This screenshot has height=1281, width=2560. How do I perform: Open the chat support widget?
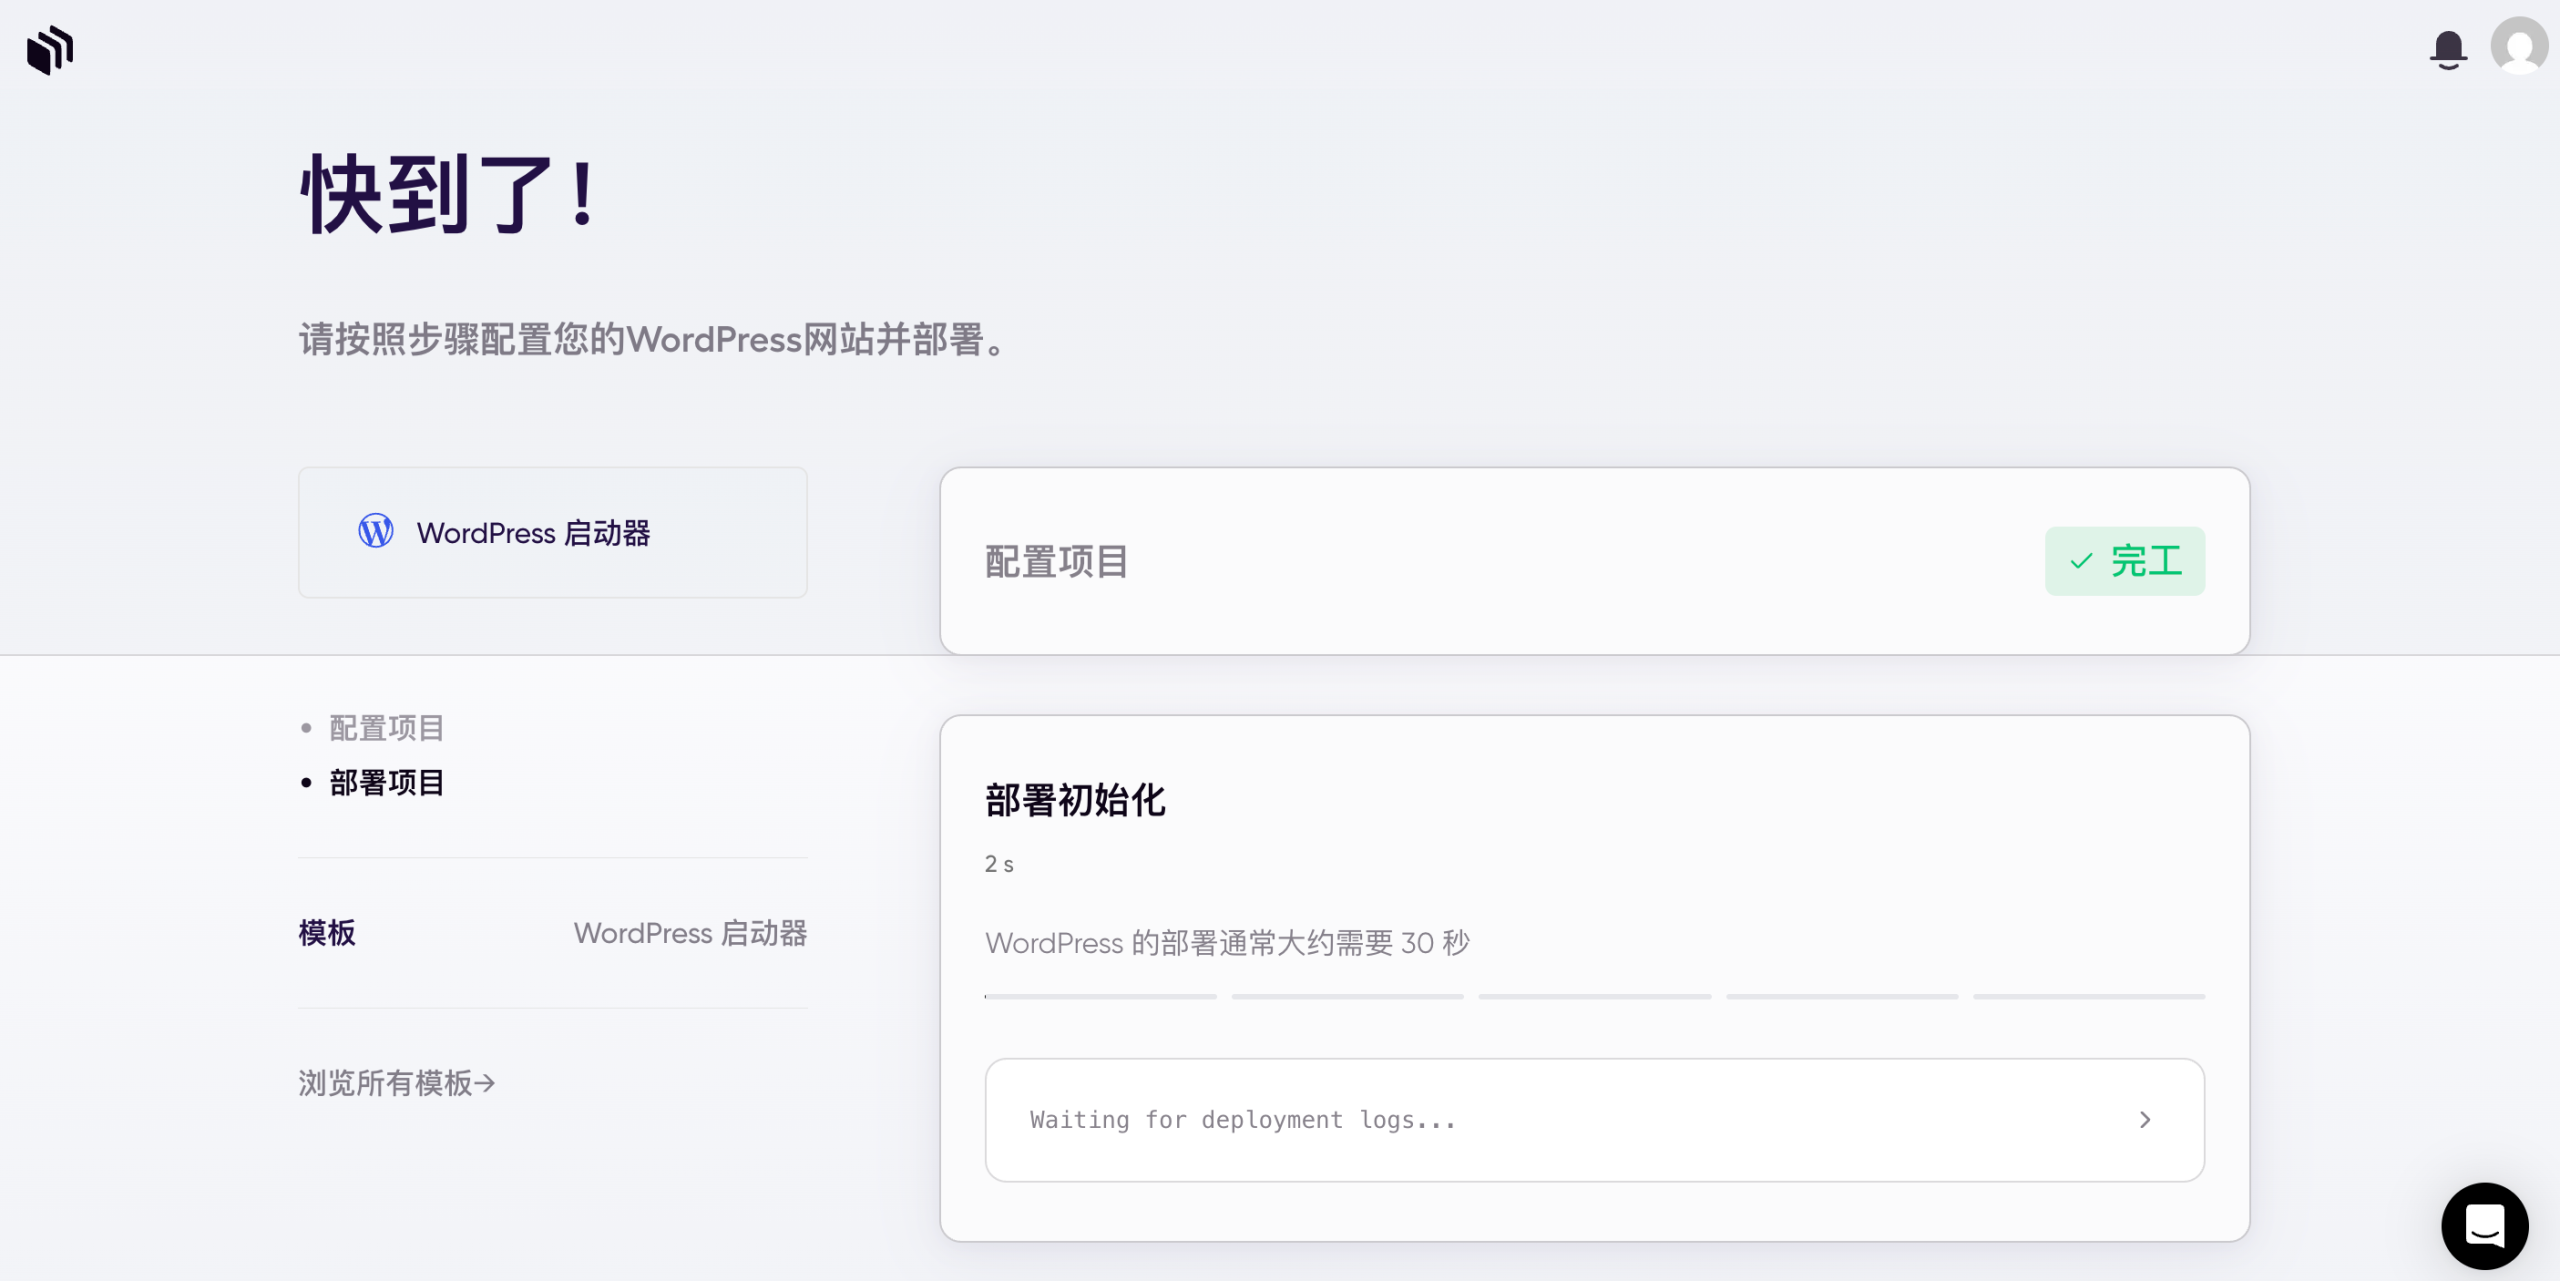tap(2484, 1226)
